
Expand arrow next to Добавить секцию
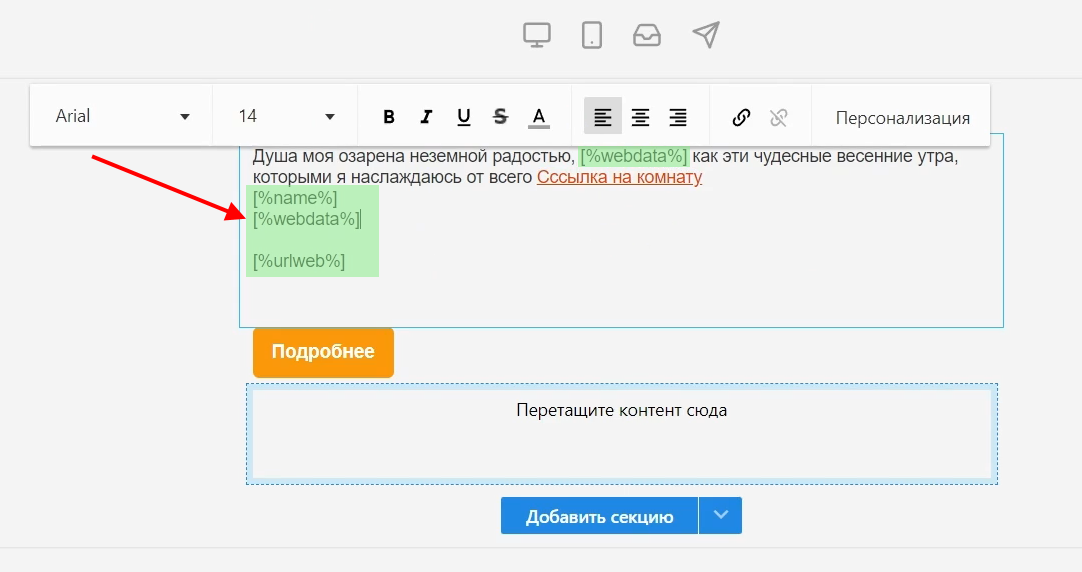(x=721, y=516)
